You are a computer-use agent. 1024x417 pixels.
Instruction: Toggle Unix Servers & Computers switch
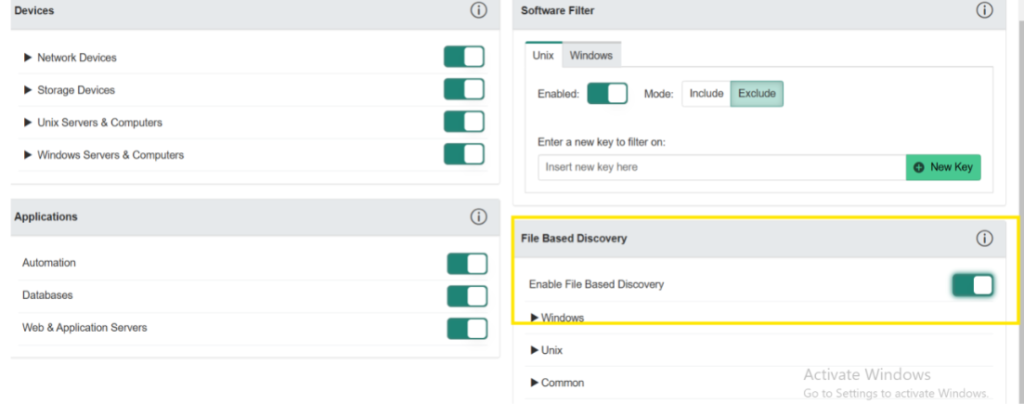[464, 122]
